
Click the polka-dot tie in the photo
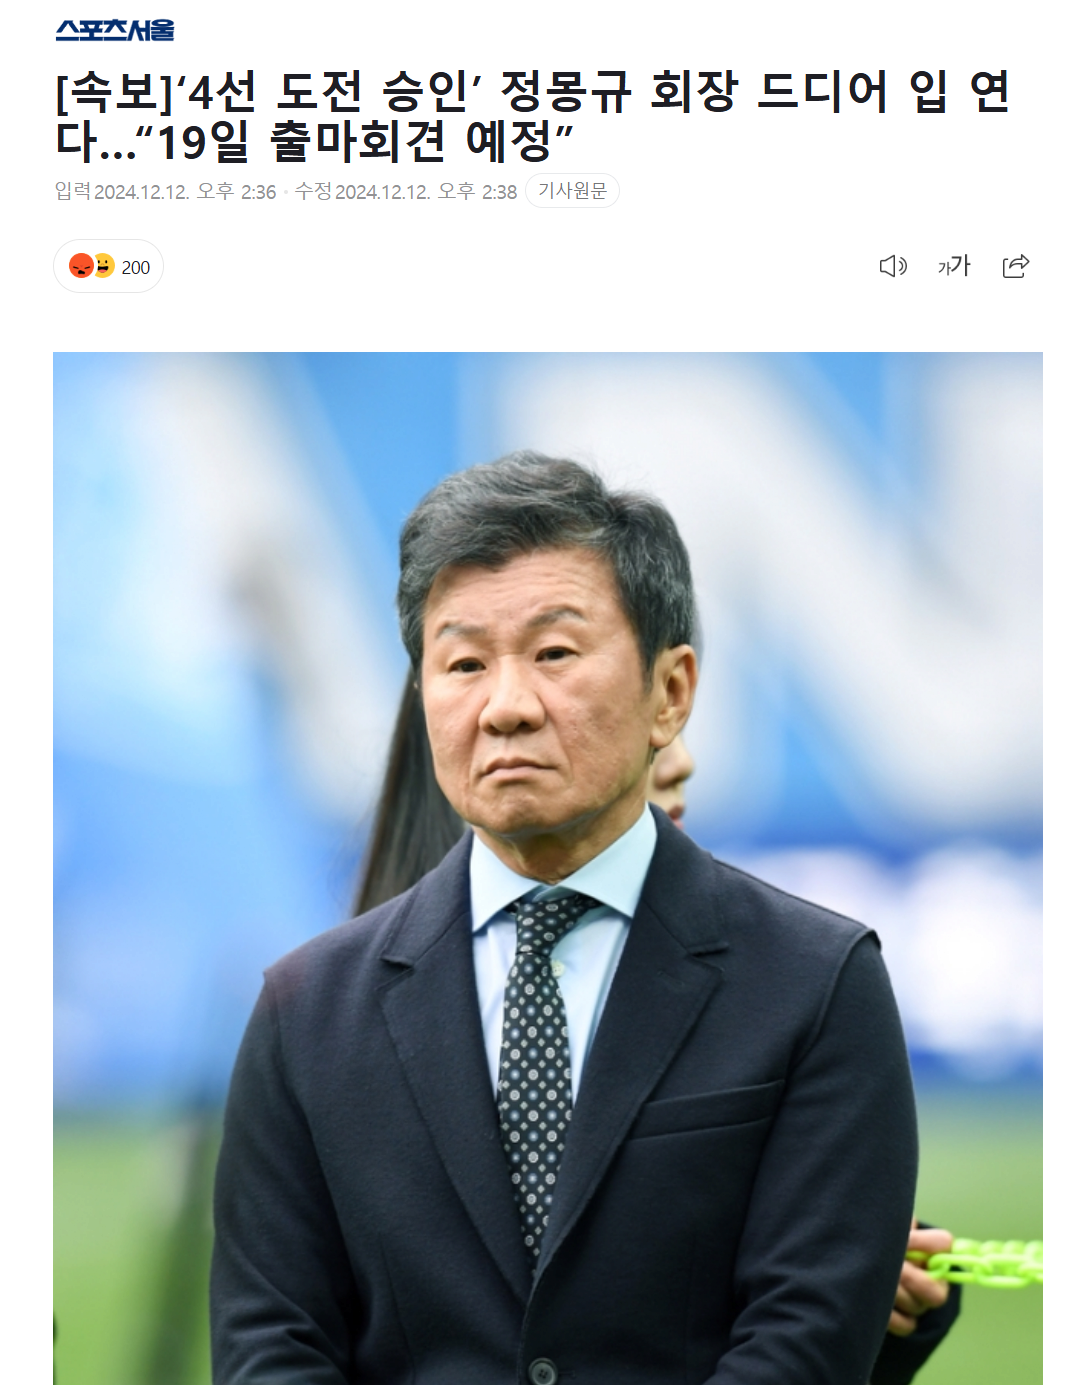pyautogui.click(x=537, y=1060)
